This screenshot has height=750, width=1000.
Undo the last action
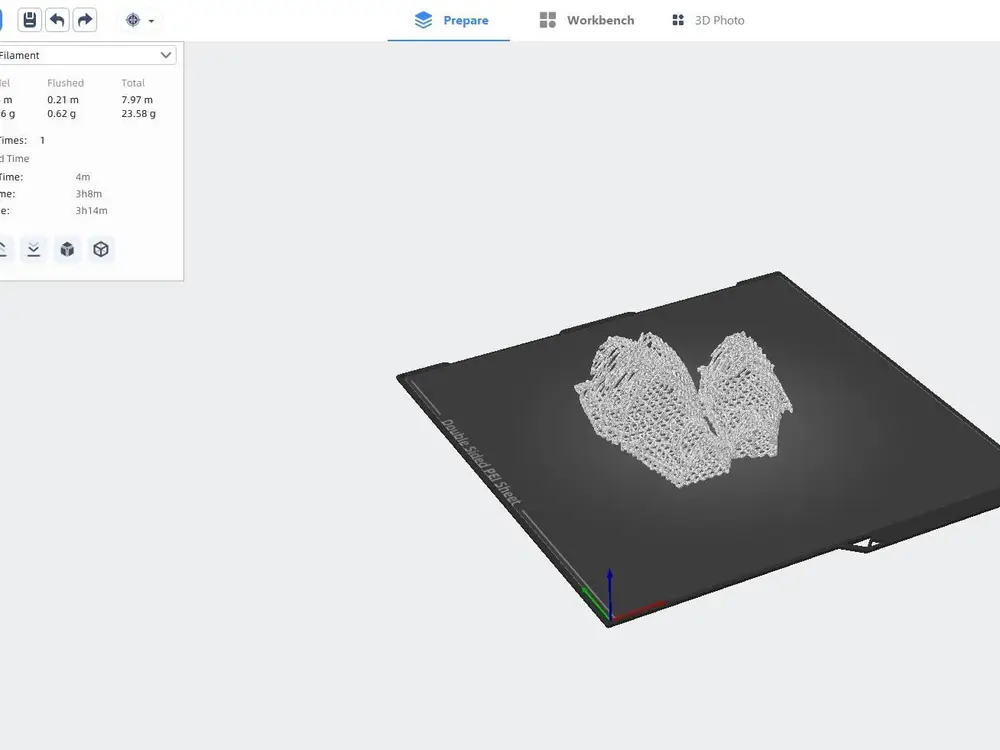click(x=57, y=20)
